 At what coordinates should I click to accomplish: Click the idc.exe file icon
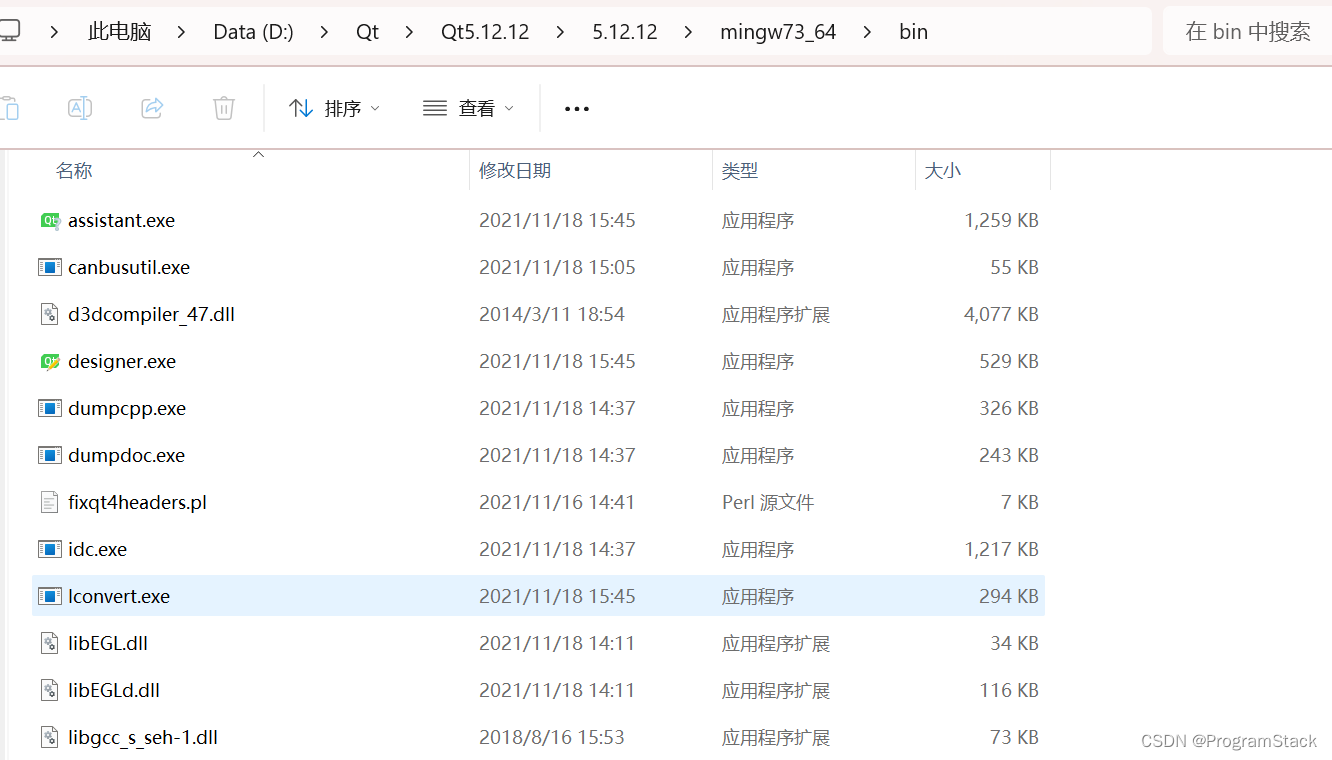pyautogui.click(x=50, y=549)
